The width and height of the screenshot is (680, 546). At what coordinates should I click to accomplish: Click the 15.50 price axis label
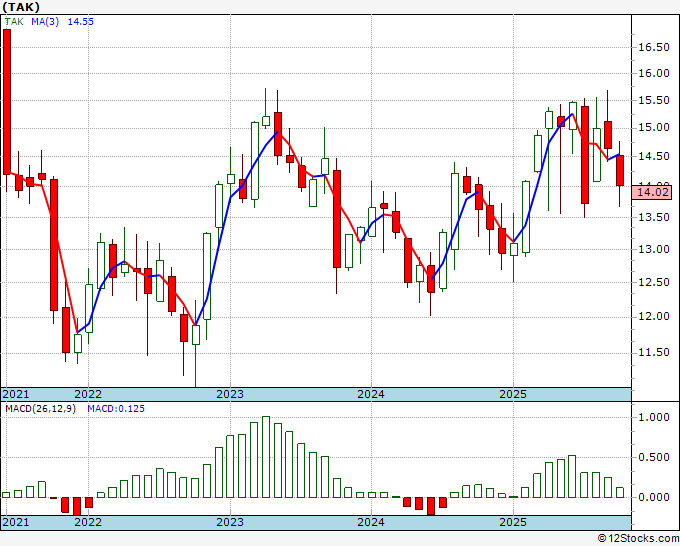tap(654, 101)
